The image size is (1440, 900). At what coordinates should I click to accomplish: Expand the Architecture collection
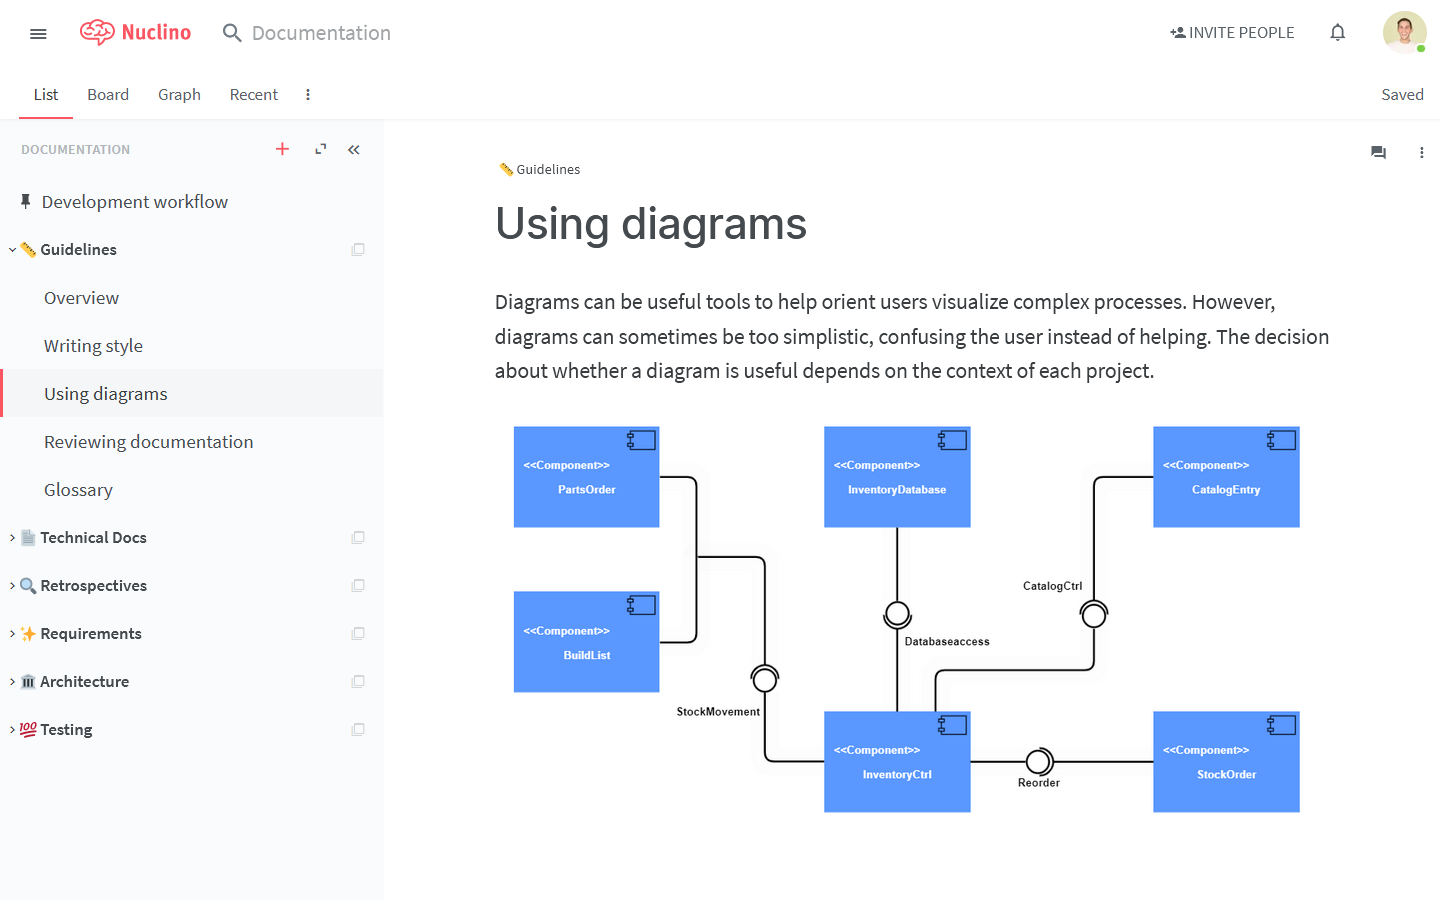pos(12,682)
